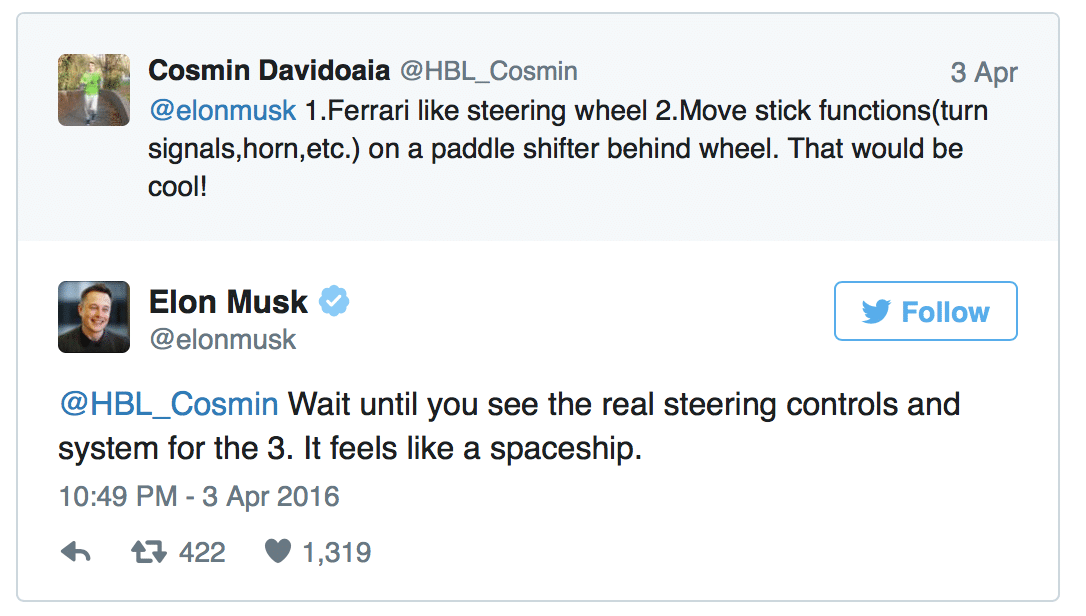View the 1,319 likes count

337,552
